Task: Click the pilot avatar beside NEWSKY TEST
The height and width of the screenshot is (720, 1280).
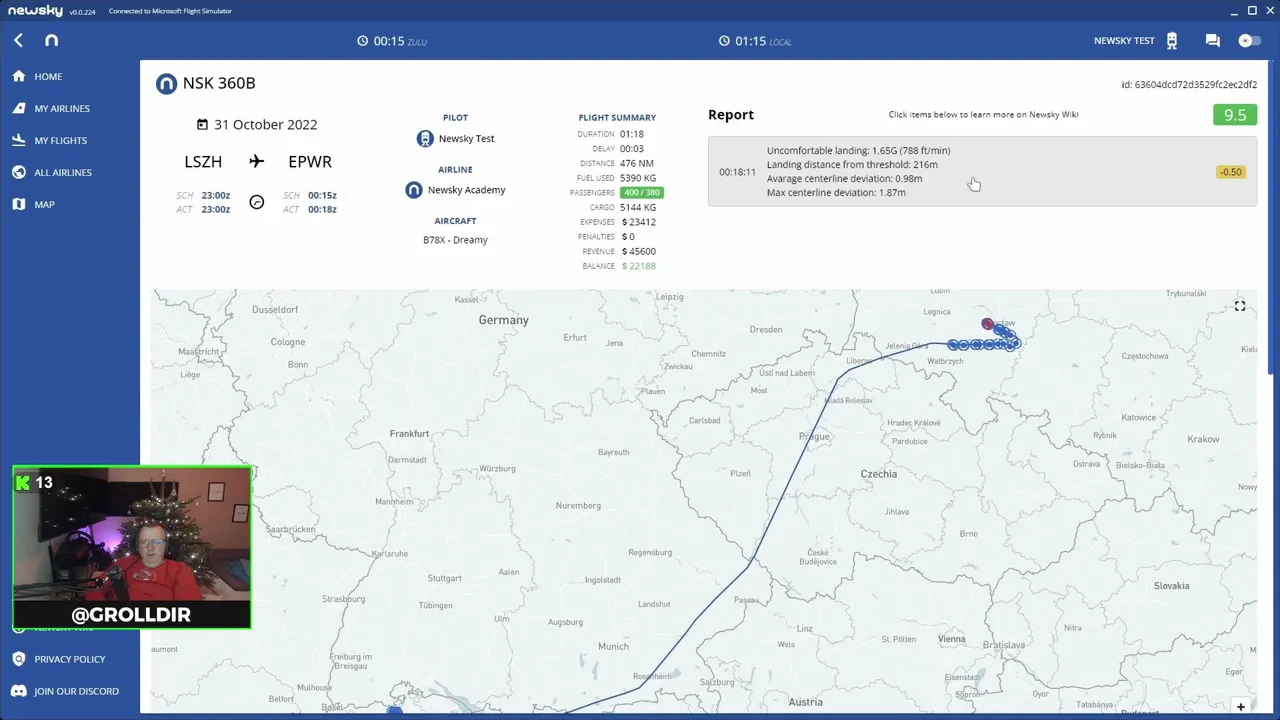Action: 1172,41
